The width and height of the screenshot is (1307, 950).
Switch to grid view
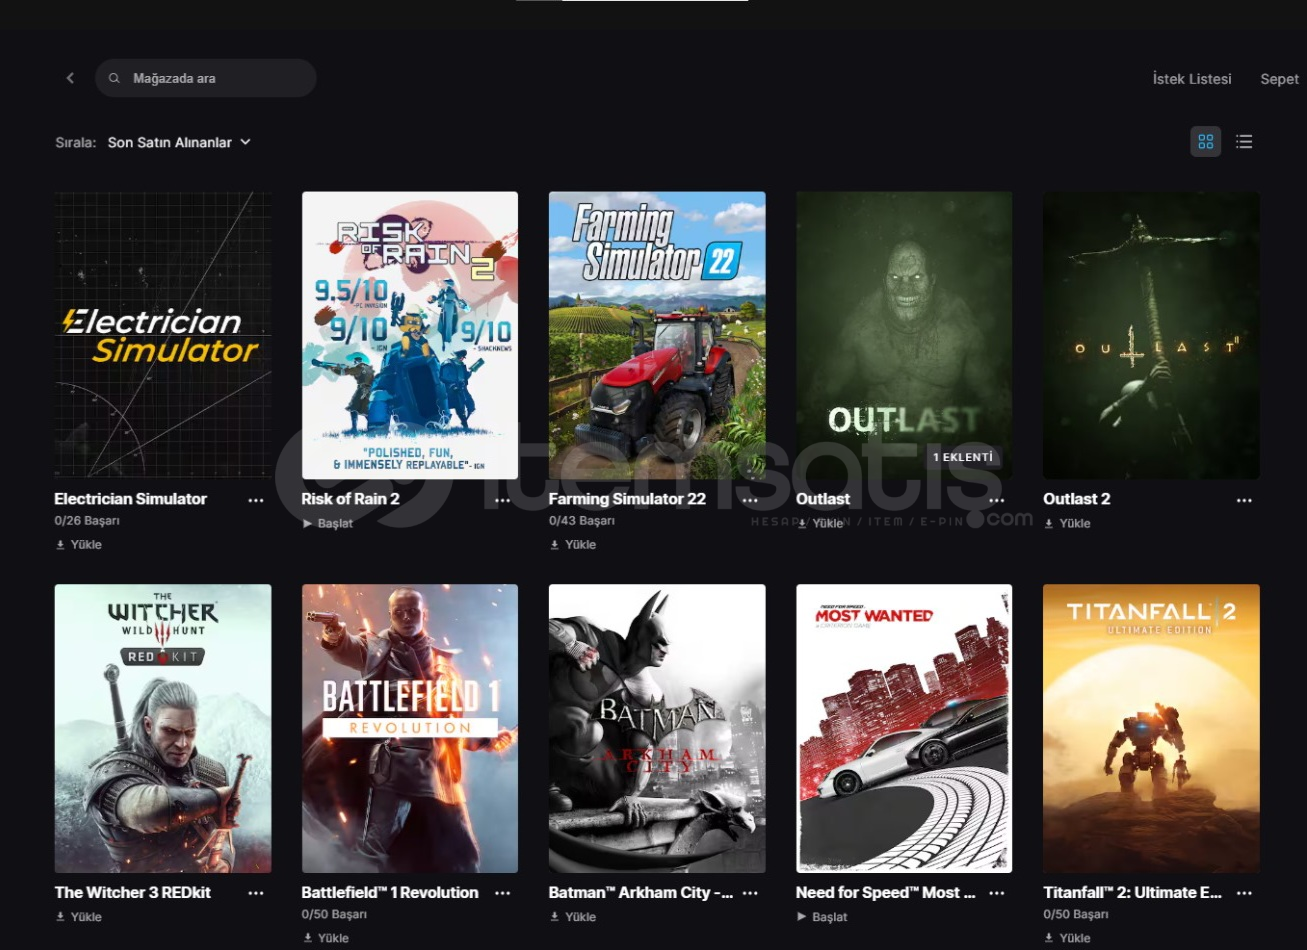point(1205,142)
